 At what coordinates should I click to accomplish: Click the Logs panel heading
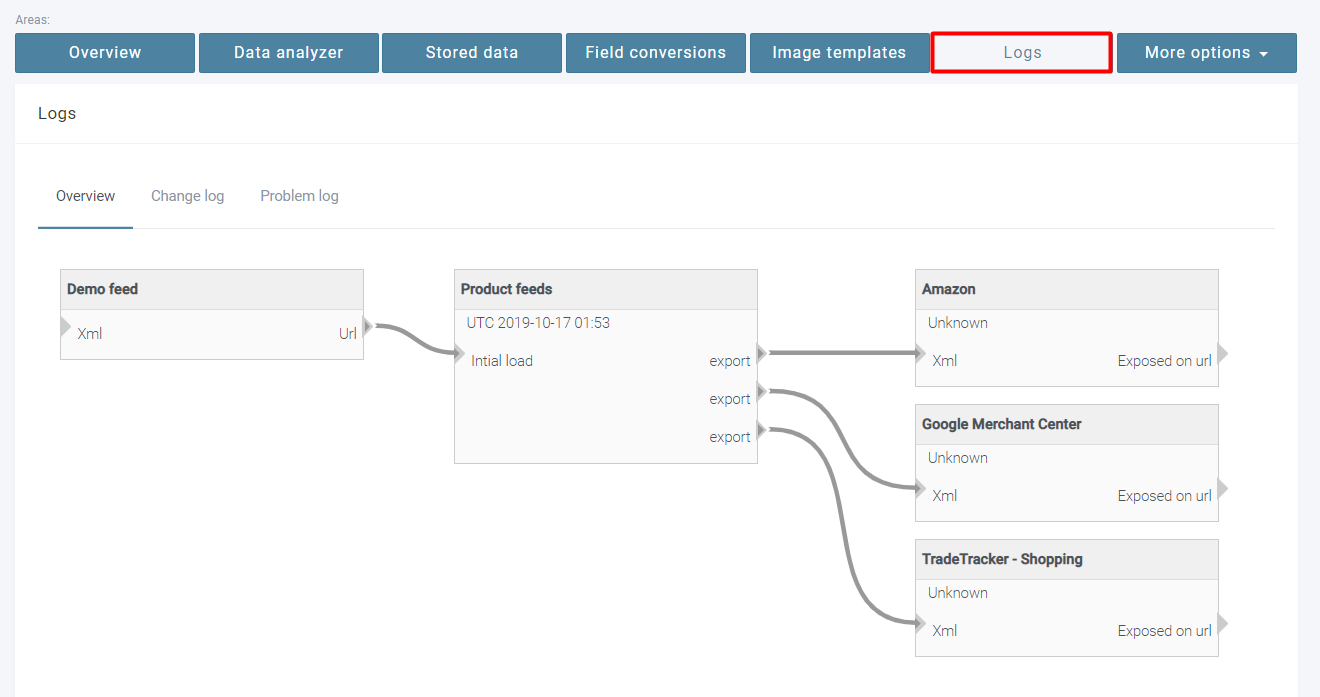[57, 113]
